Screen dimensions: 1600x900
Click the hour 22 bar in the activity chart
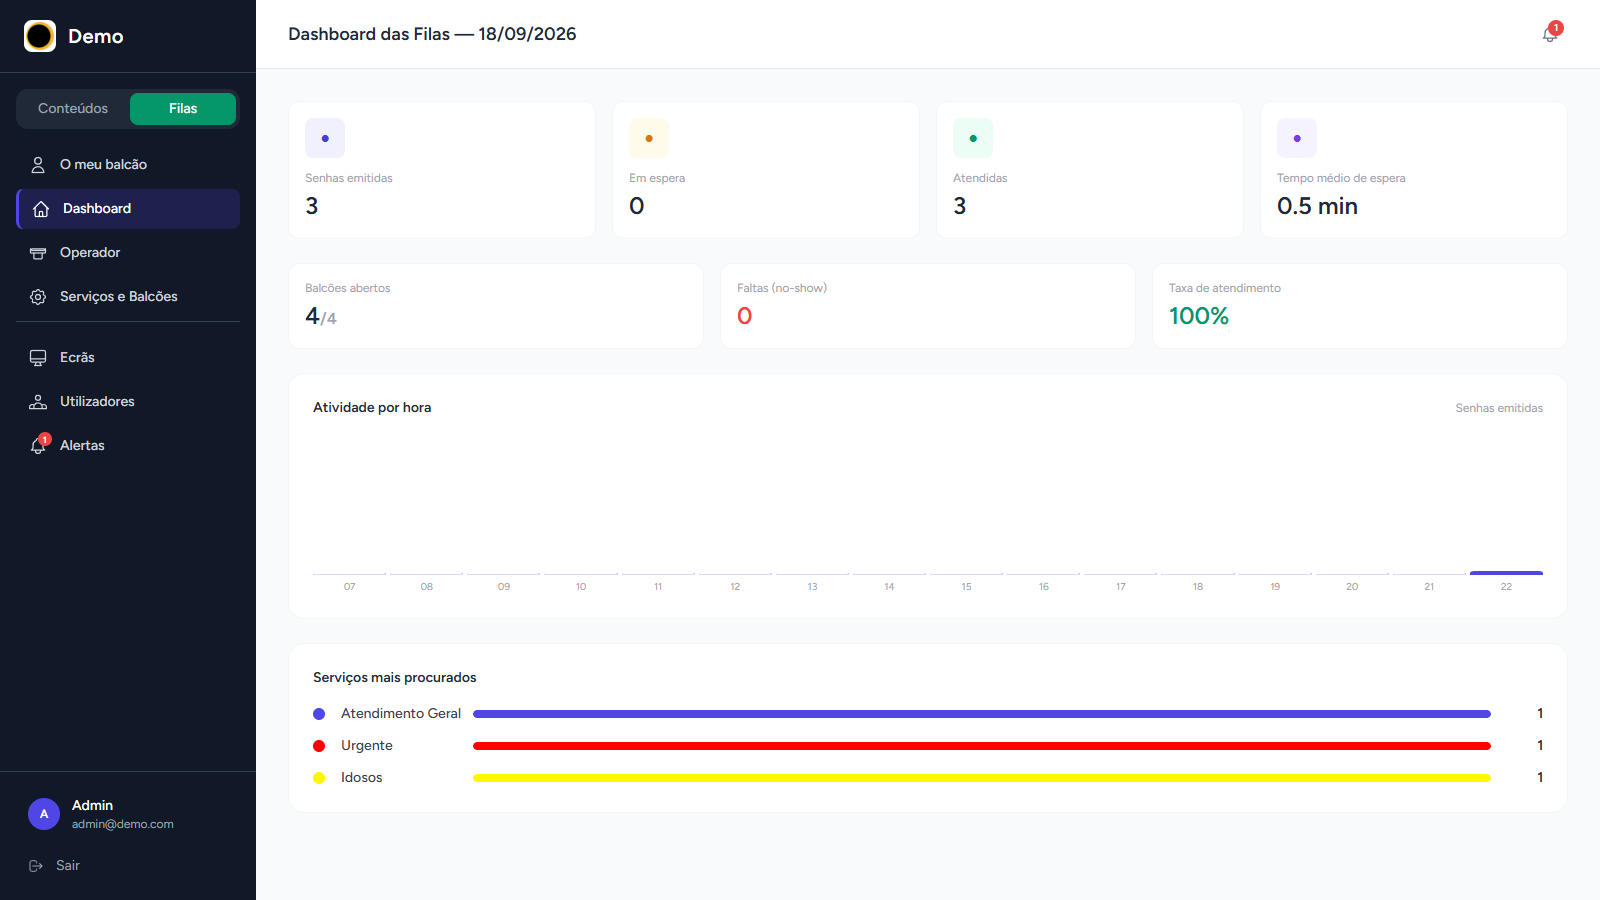1506,573
